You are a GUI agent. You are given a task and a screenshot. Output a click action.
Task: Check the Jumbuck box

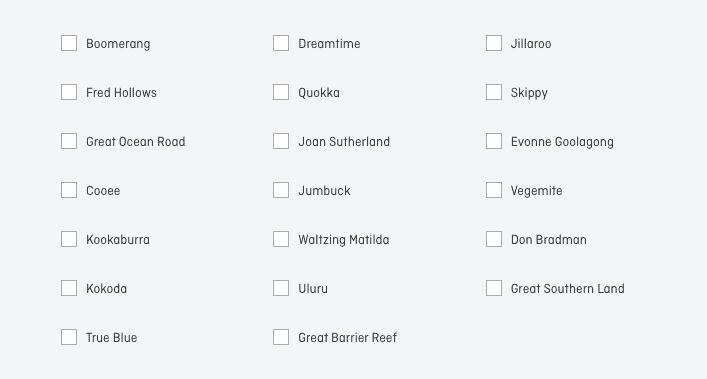tap(281, 190)
